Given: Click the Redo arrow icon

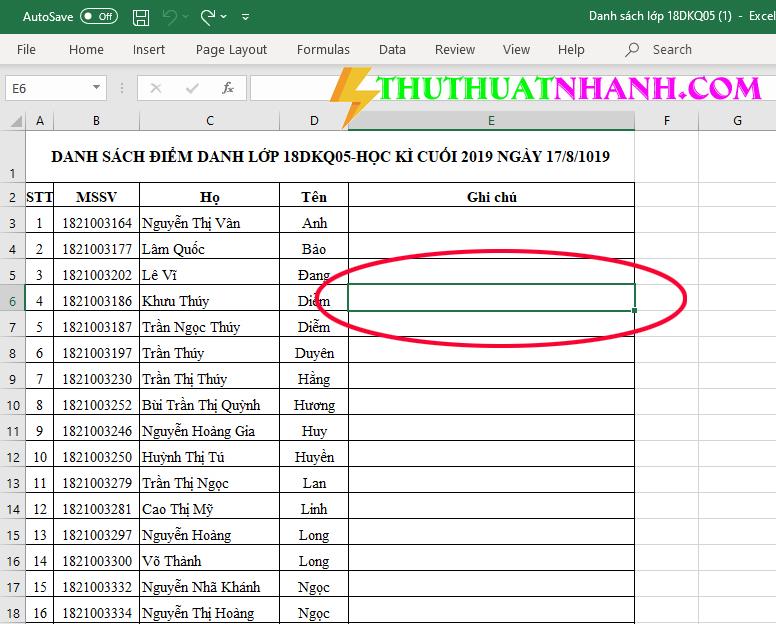Looking at the screenshot, I should point(208,17).
